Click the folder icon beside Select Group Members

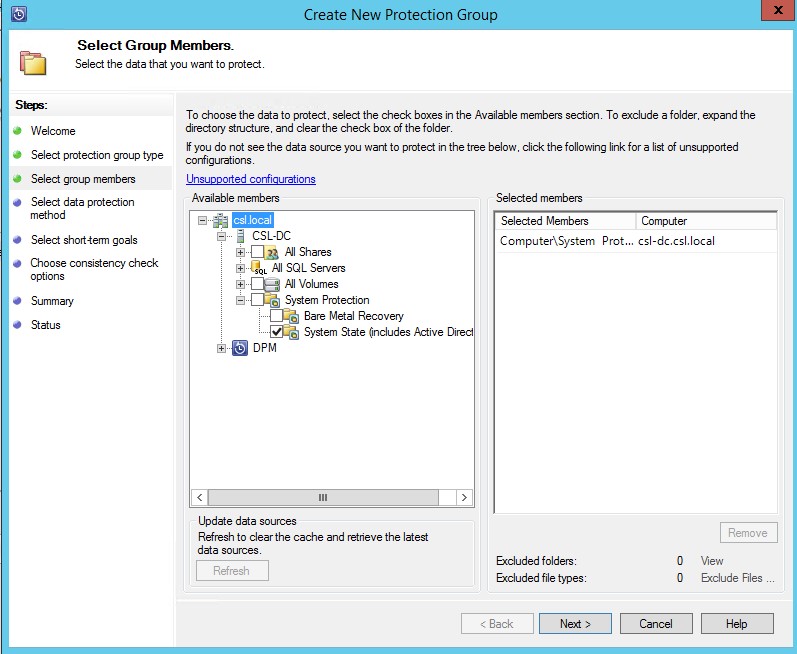coord(33,63)
